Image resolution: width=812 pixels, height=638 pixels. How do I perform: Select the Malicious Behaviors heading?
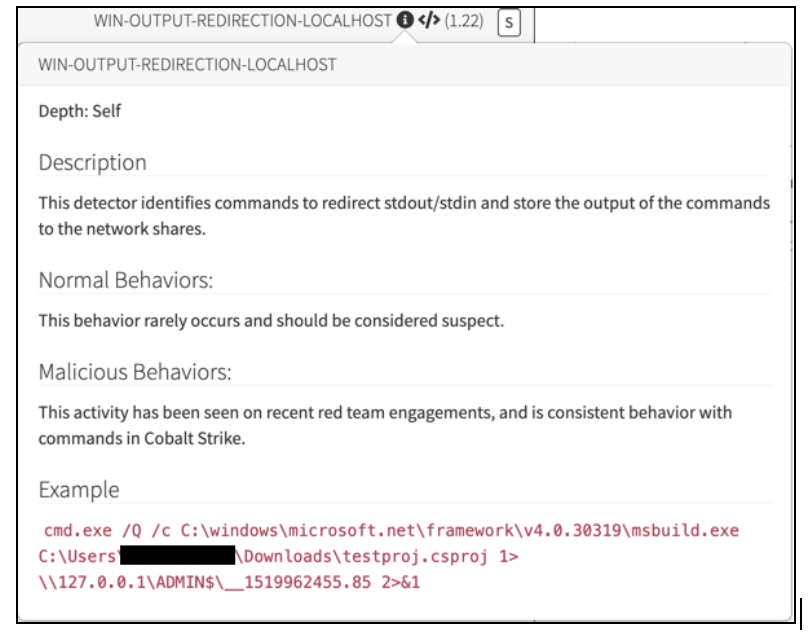(x=135, y=372)
